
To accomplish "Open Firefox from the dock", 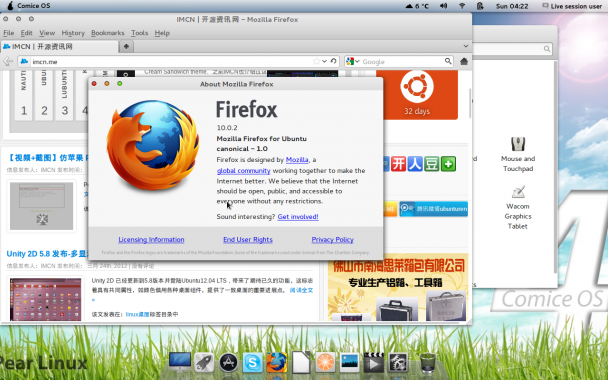I will [276, 363].
